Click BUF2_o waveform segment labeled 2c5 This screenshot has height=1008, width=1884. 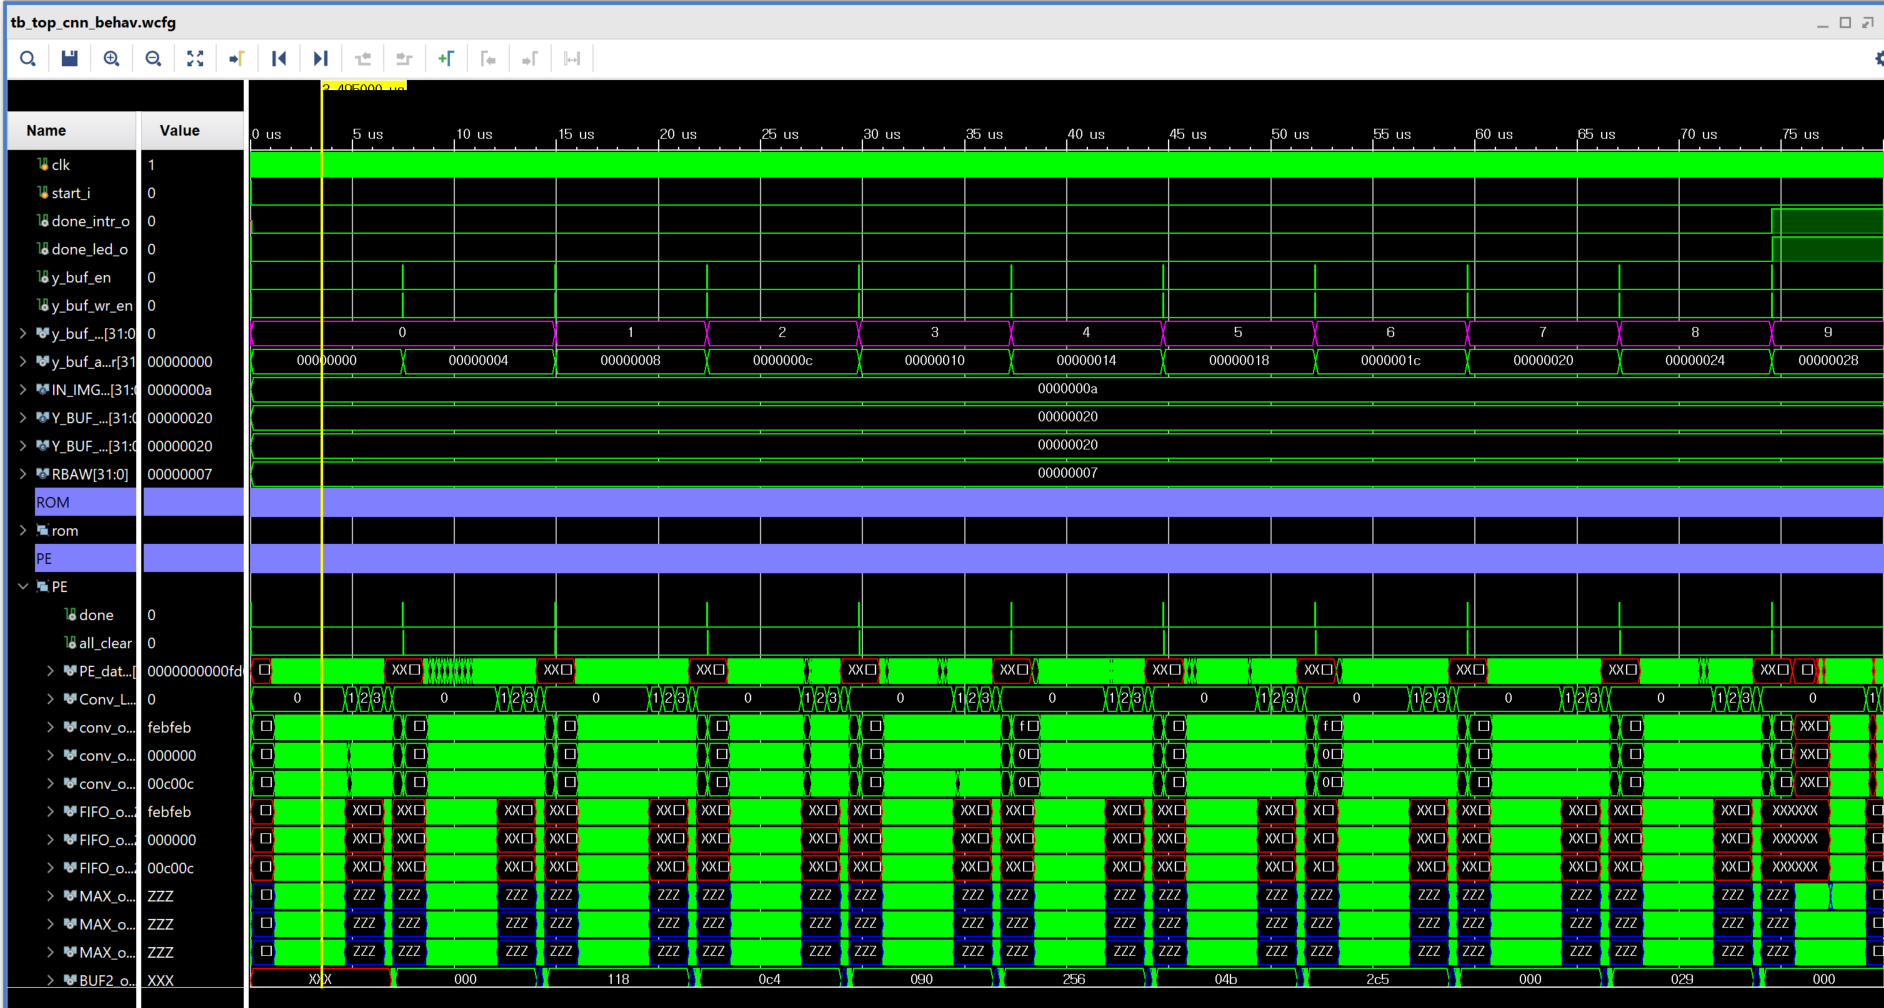(x=1378, y=980)
